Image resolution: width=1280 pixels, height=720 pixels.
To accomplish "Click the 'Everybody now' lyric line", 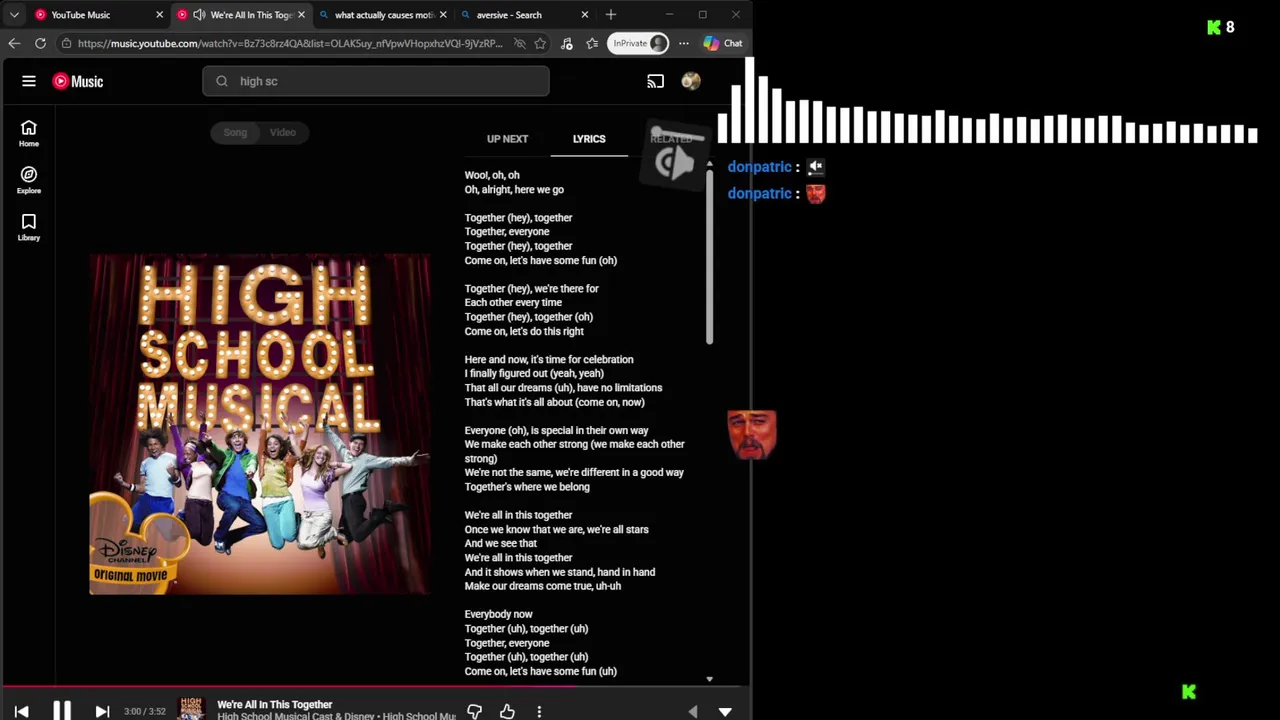I will (x=499, y=614).
